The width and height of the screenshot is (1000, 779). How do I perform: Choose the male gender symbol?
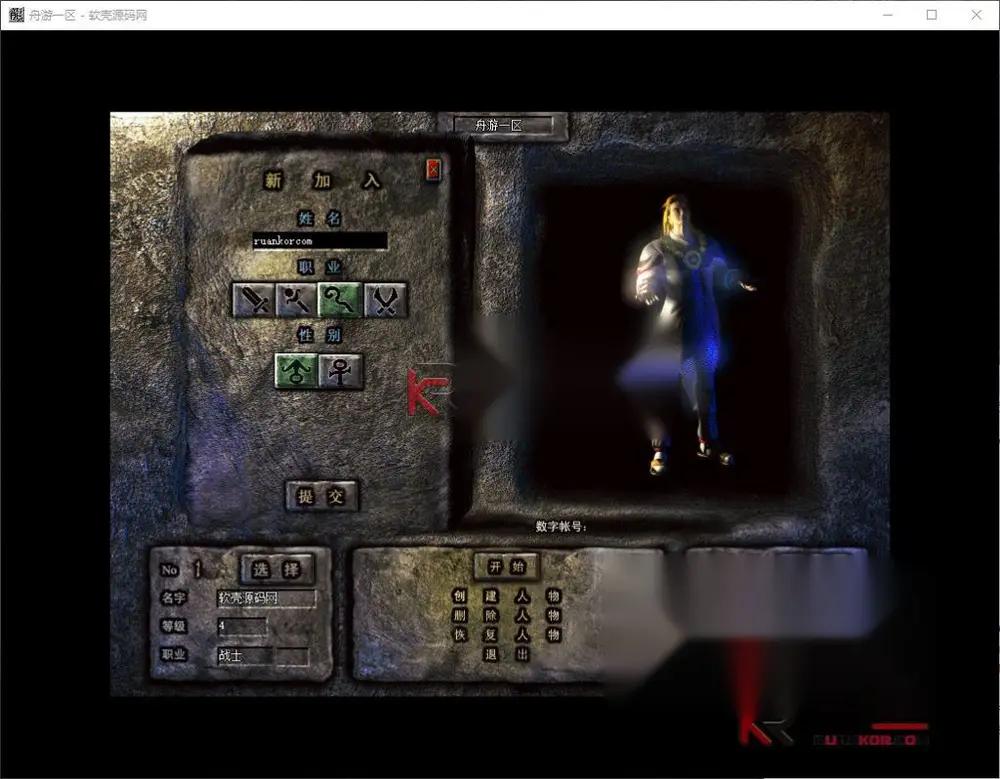point(296,371)
